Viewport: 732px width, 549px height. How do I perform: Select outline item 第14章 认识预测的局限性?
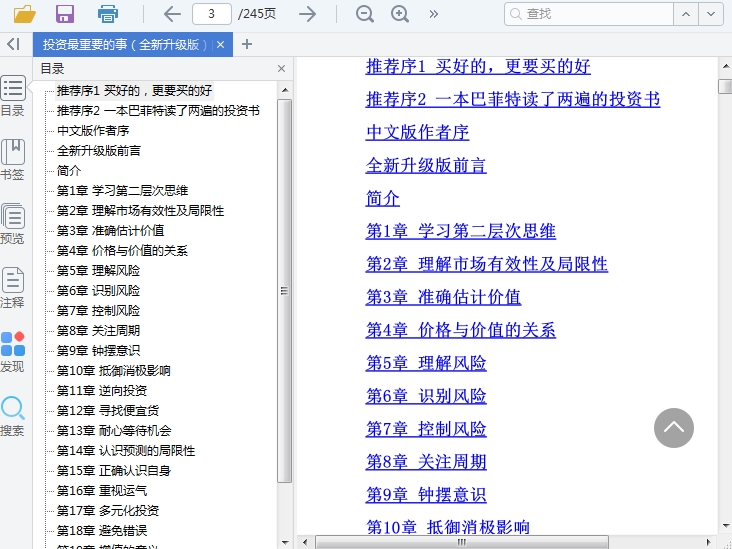tap(126, 450)
